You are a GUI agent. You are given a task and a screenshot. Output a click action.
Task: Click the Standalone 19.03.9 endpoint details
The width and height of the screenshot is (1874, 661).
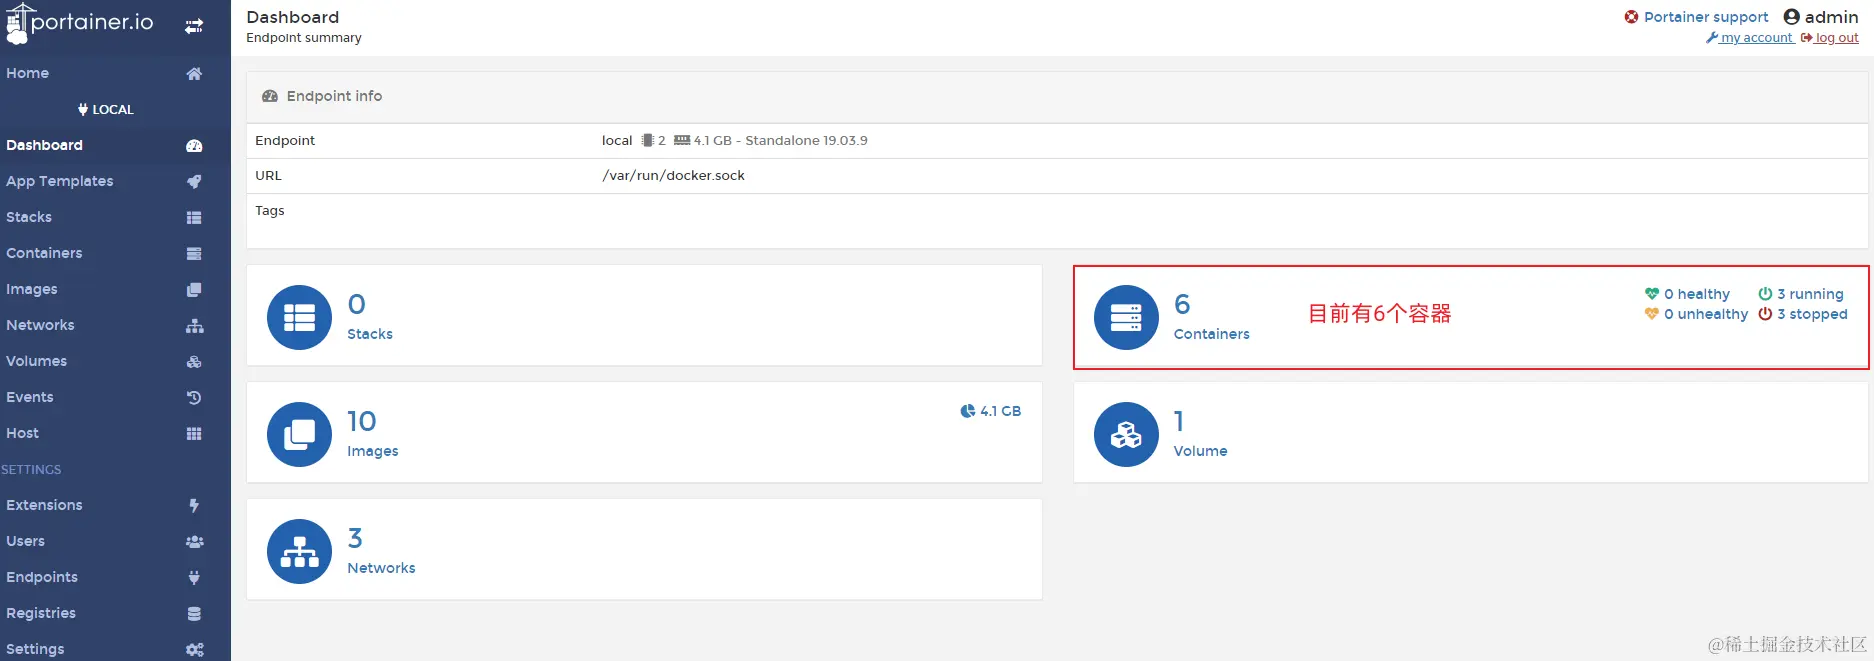806,141
